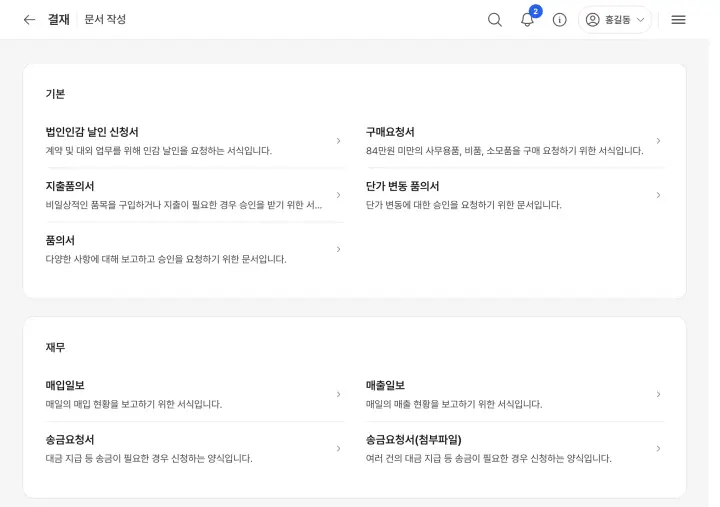Open 매출일보 chevron arrow
This screenshot has width=720, height=507.
tap(658, 394)
